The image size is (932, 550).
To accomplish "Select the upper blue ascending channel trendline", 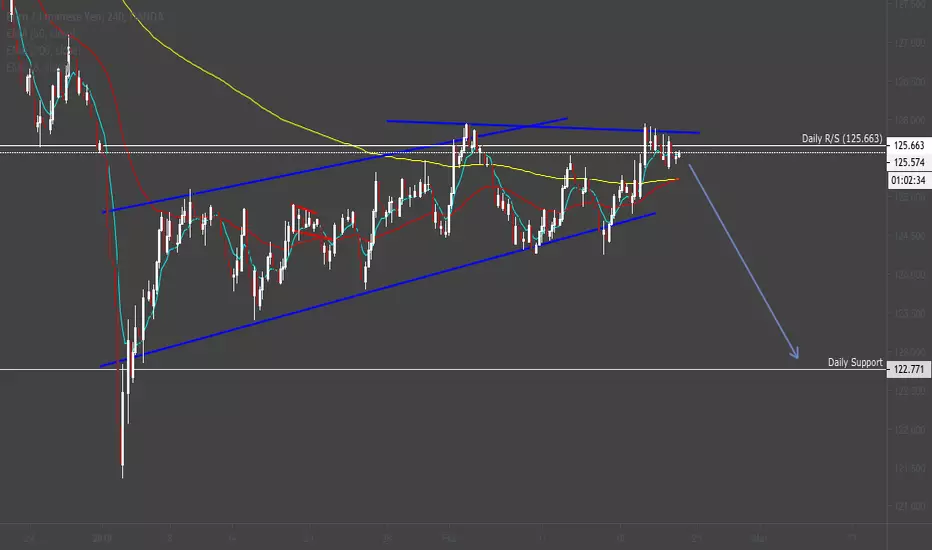I will point(335,165).
